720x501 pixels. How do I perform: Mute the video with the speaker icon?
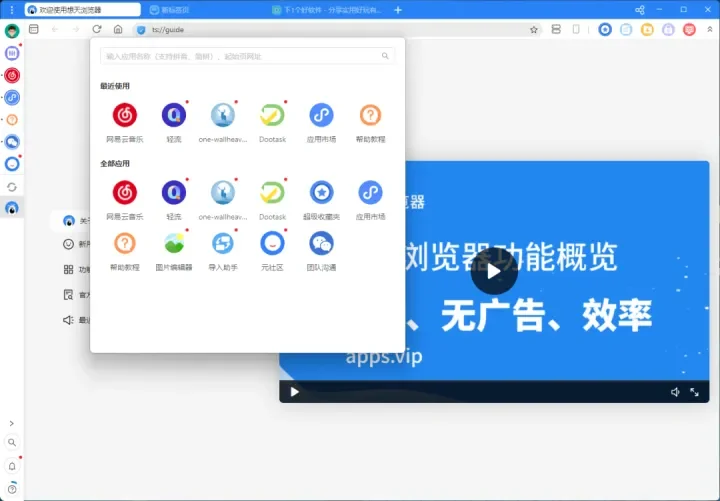click(x=675, y=392)
